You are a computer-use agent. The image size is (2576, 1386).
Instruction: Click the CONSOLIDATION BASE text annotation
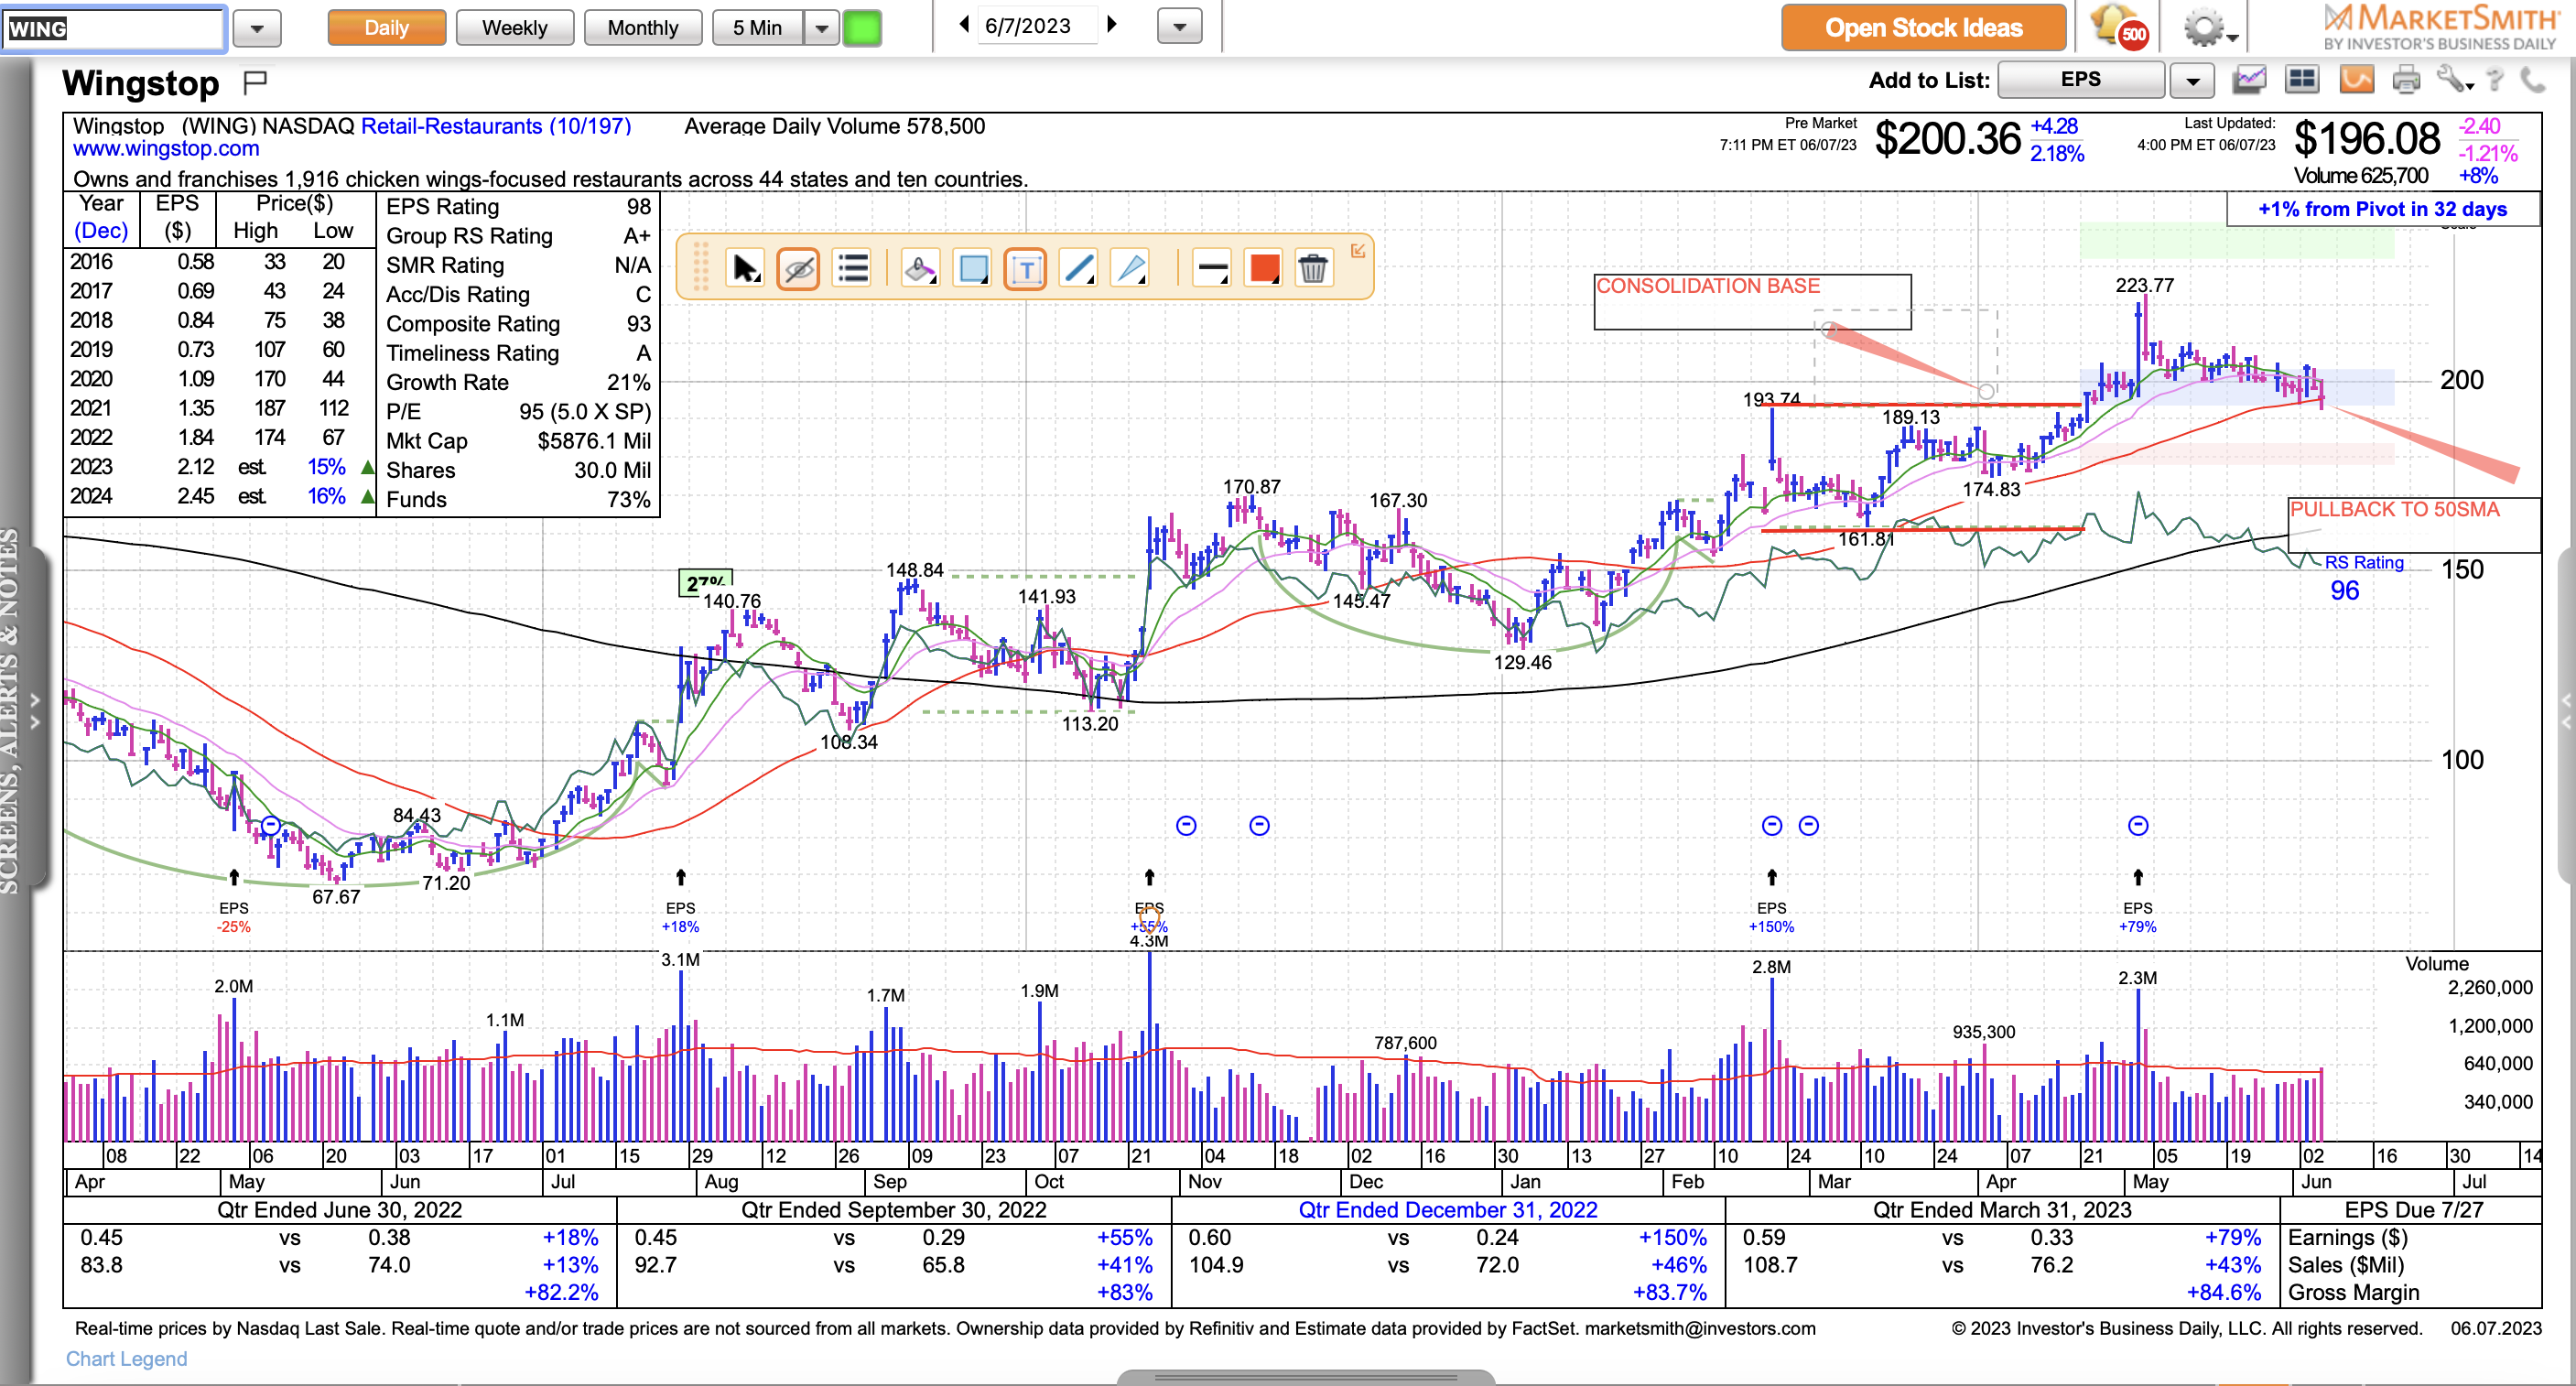coord(1707,286)
